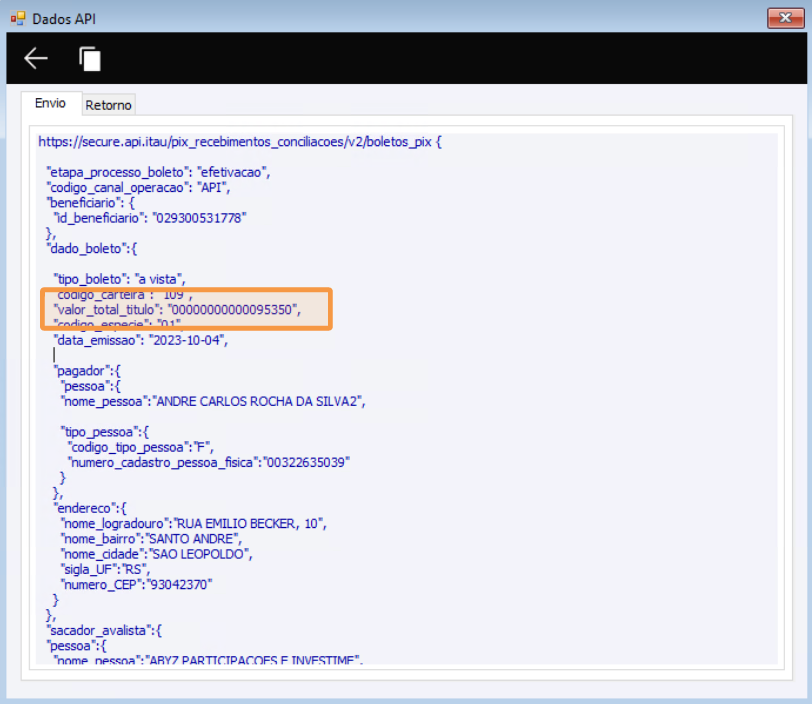Image resolution: width=812 pixels, height=704 pixels.
Task: Click the "endereco":{ line
Action: [90, 508]
